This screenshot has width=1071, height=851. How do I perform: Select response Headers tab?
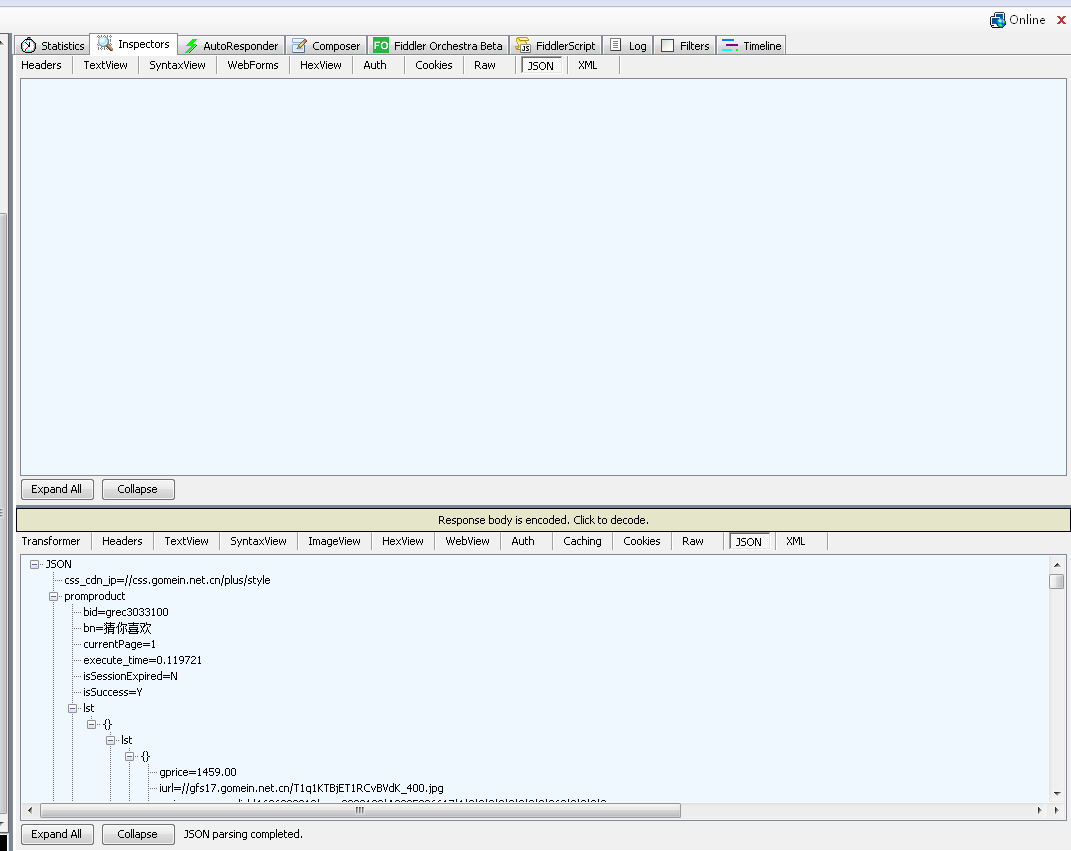[122, 541]
